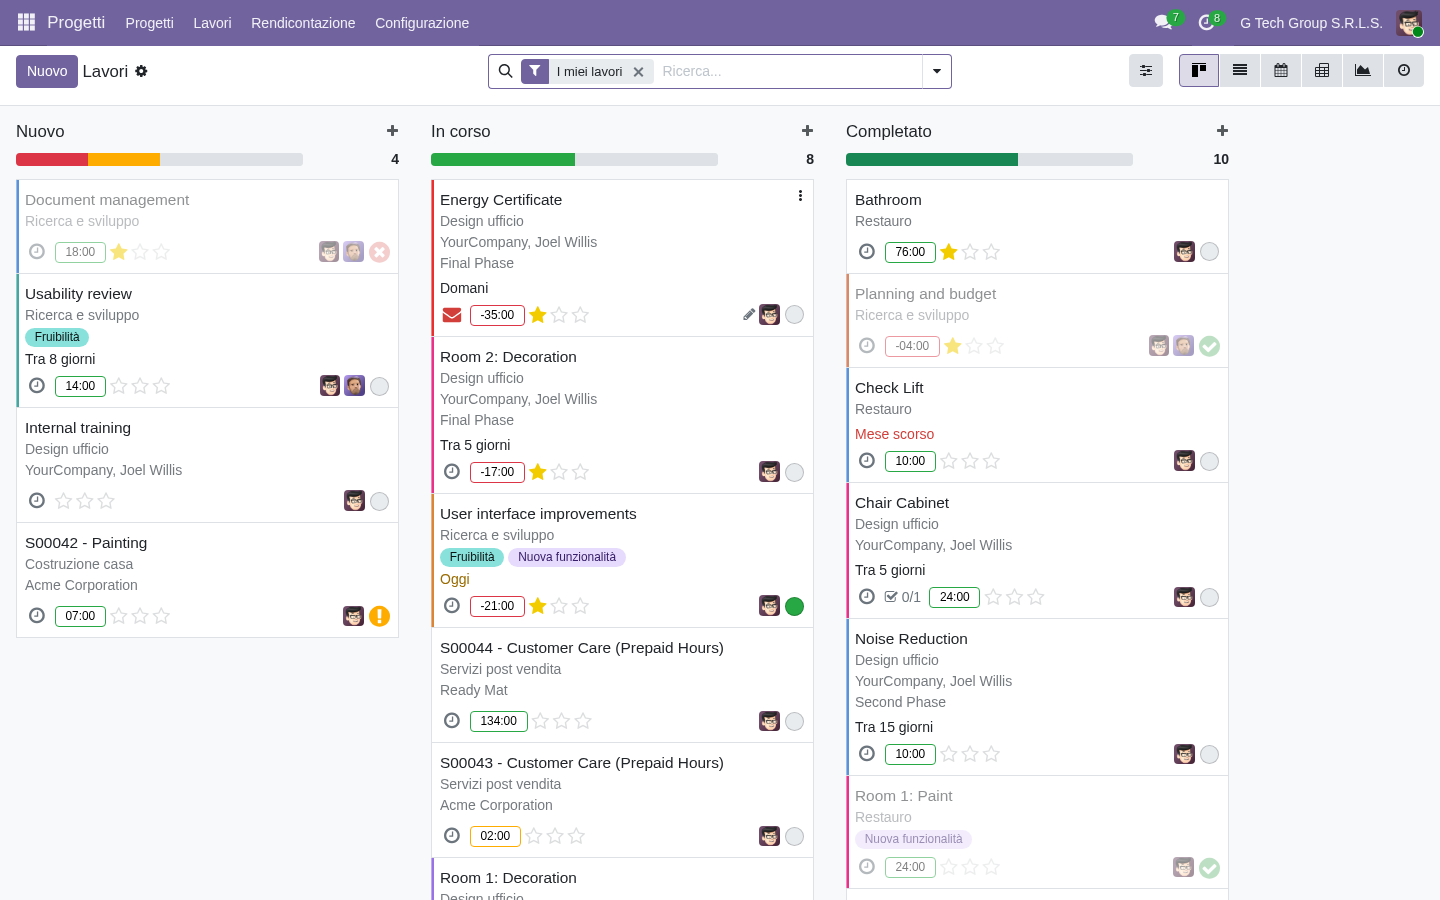Switch to activity view

[x=1404, y=71]
